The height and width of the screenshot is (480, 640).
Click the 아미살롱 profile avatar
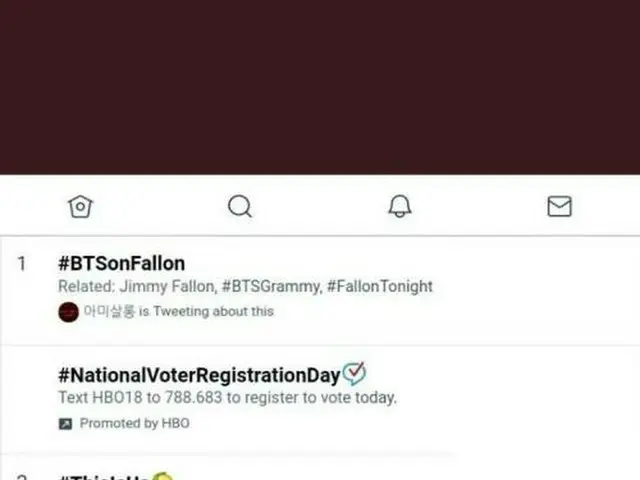68,311
